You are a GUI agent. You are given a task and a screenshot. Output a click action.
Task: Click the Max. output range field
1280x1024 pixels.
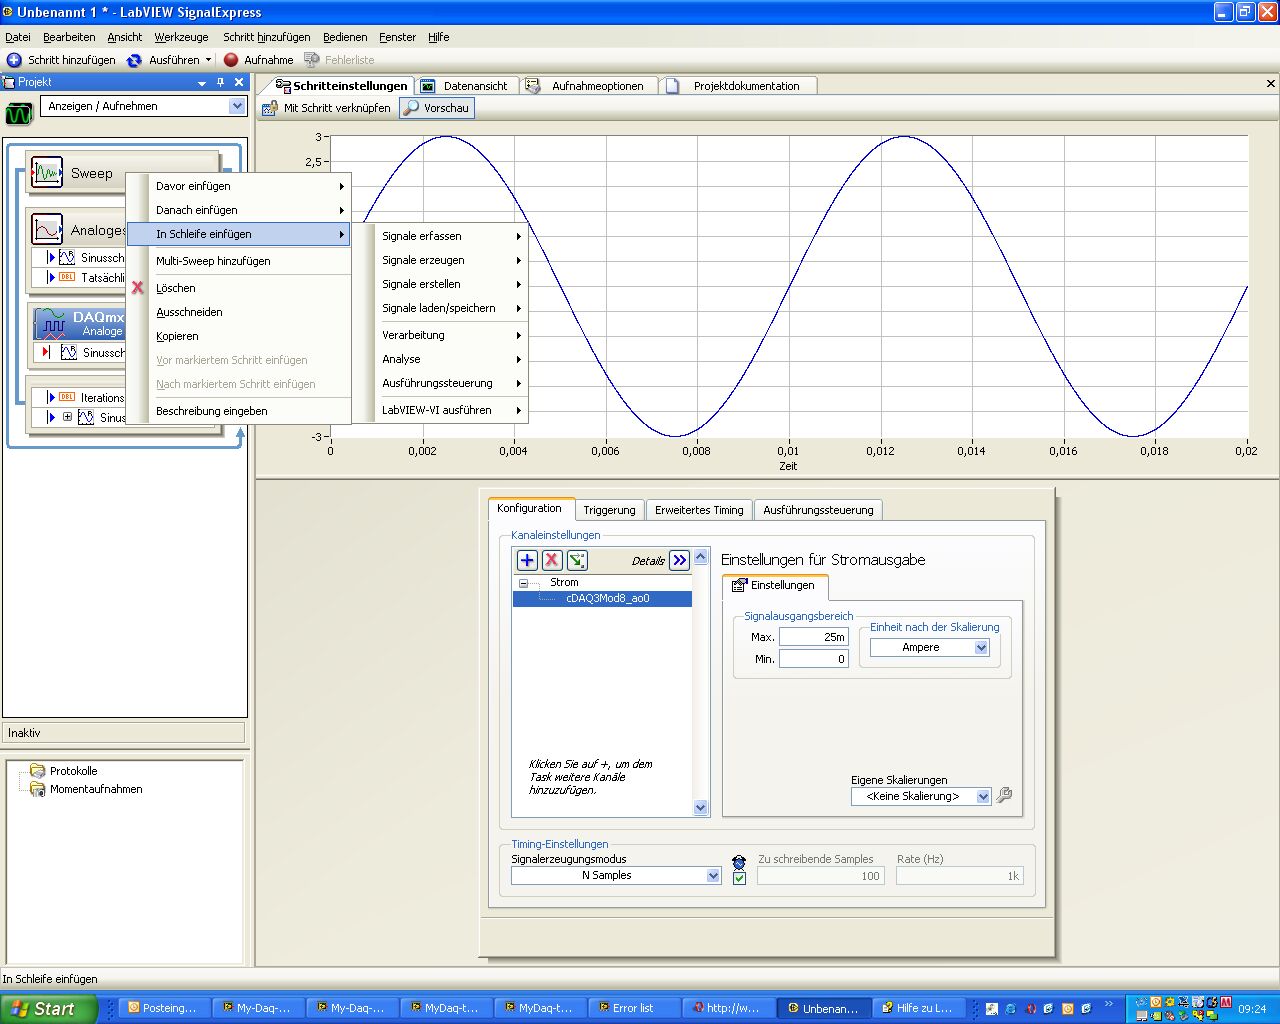tap(813, 637)
